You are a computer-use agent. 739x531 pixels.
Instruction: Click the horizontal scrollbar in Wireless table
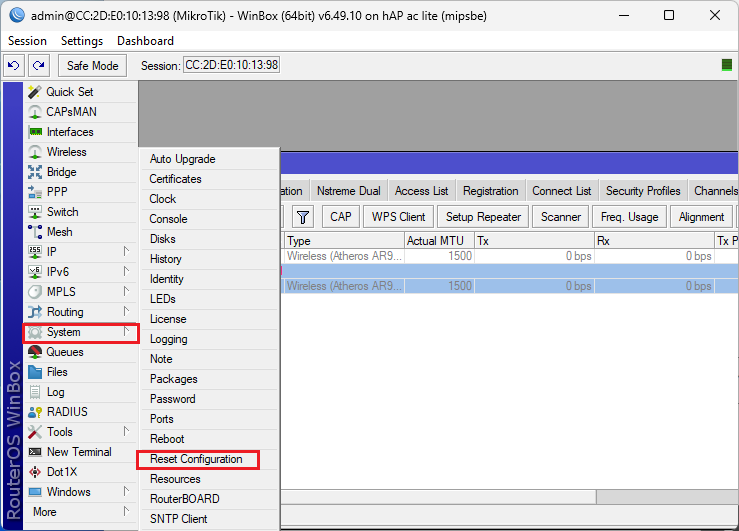[438, 497]
